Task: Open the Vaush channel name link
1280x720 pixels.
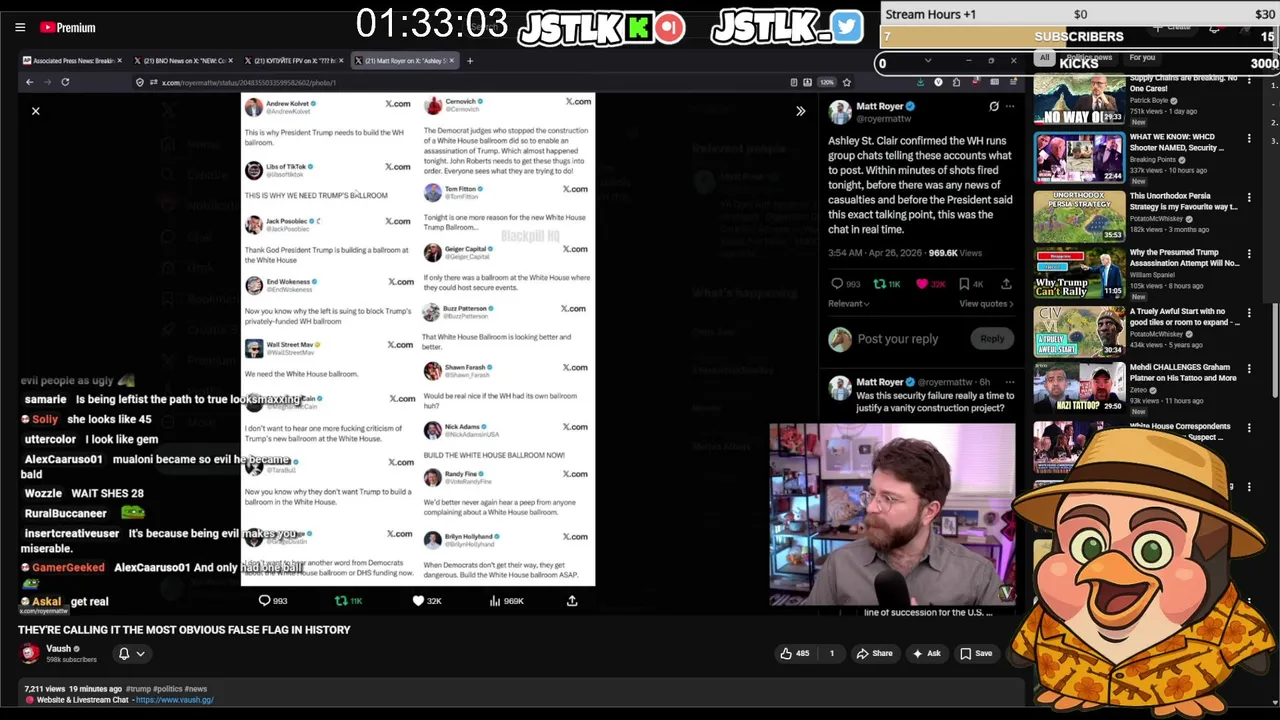Action: pyautogui.click(x=59, y=648)
